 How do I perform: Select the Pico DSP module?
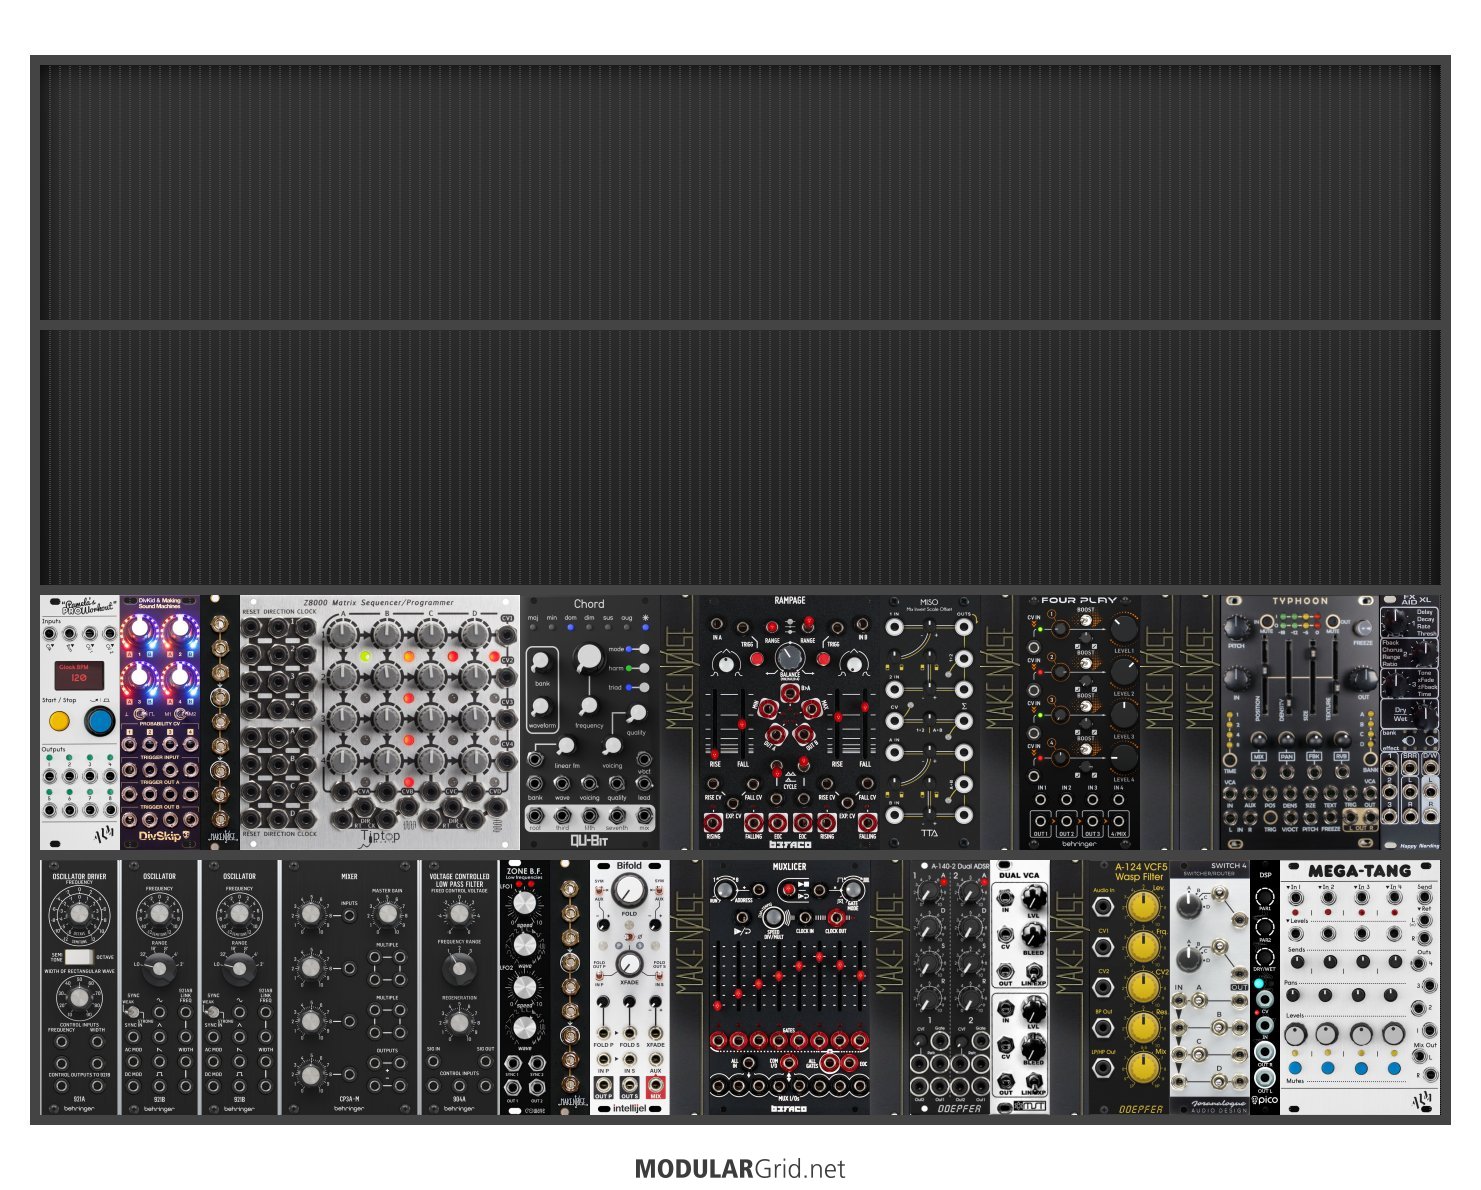pos(1265,988)
